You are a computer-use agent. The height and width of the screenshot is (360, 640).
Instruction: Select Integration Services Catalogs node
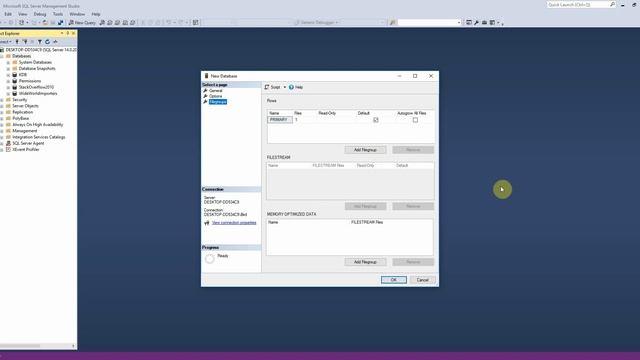click(38, 137)
